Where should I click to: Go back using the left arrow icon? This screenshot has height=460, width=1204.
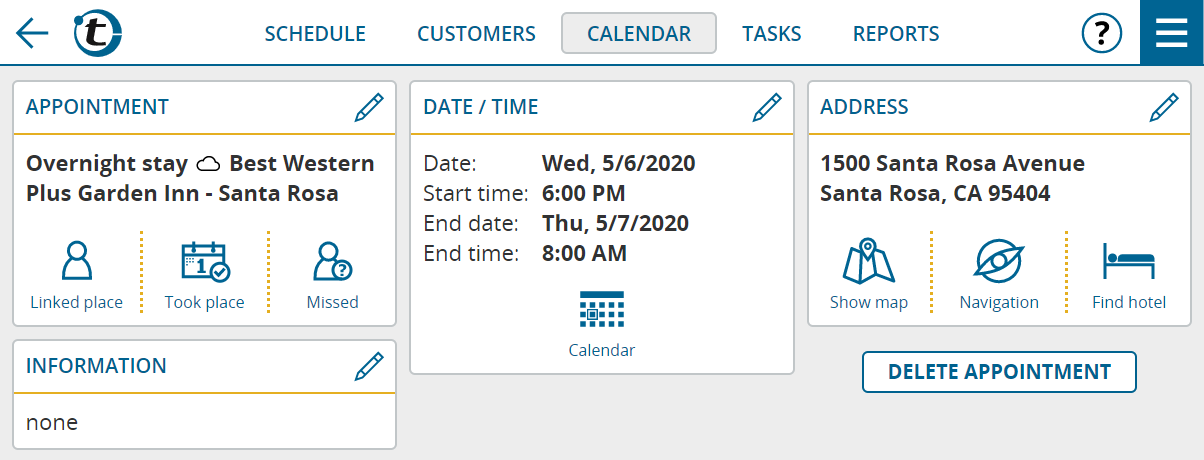[x=32, y=33]
